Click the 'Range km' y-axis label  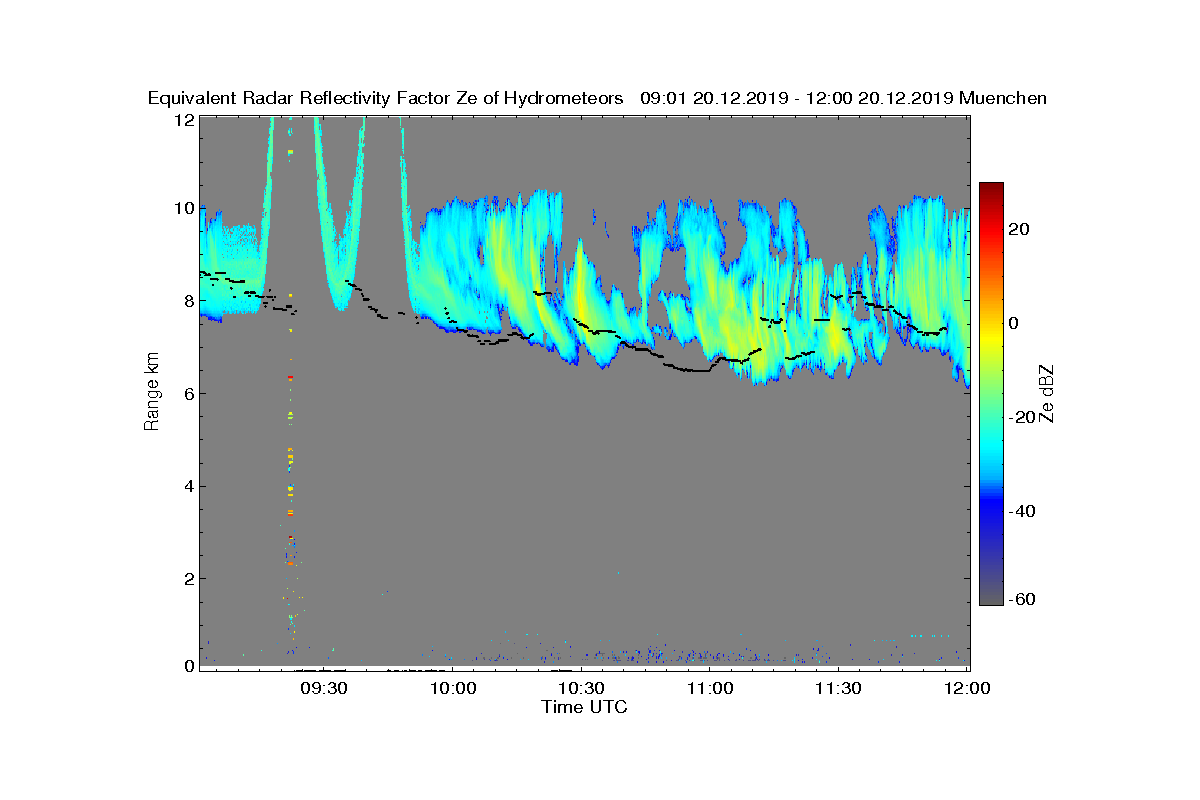pos(152,392)
